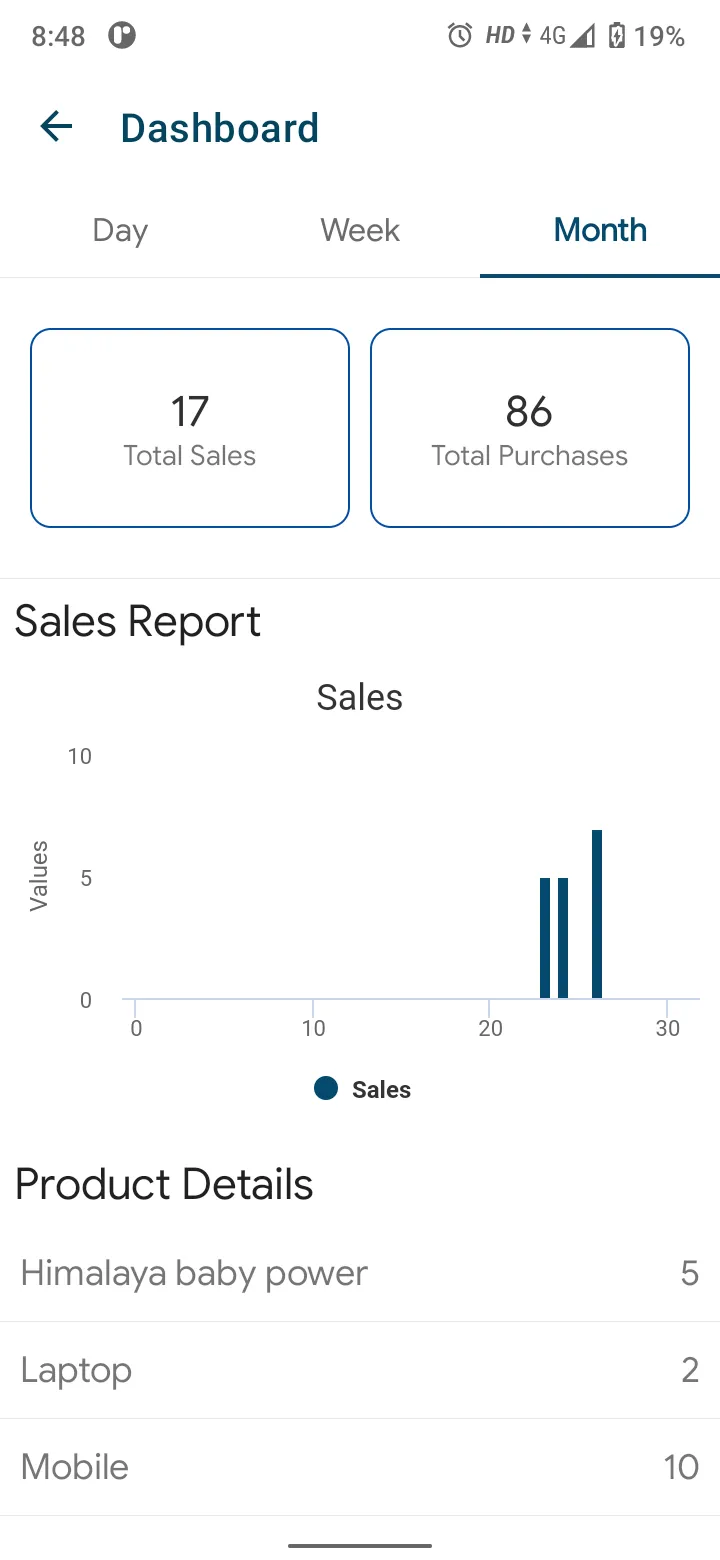Tap the circular app notification icon
720x1560 pixels.
coord(122,36)
